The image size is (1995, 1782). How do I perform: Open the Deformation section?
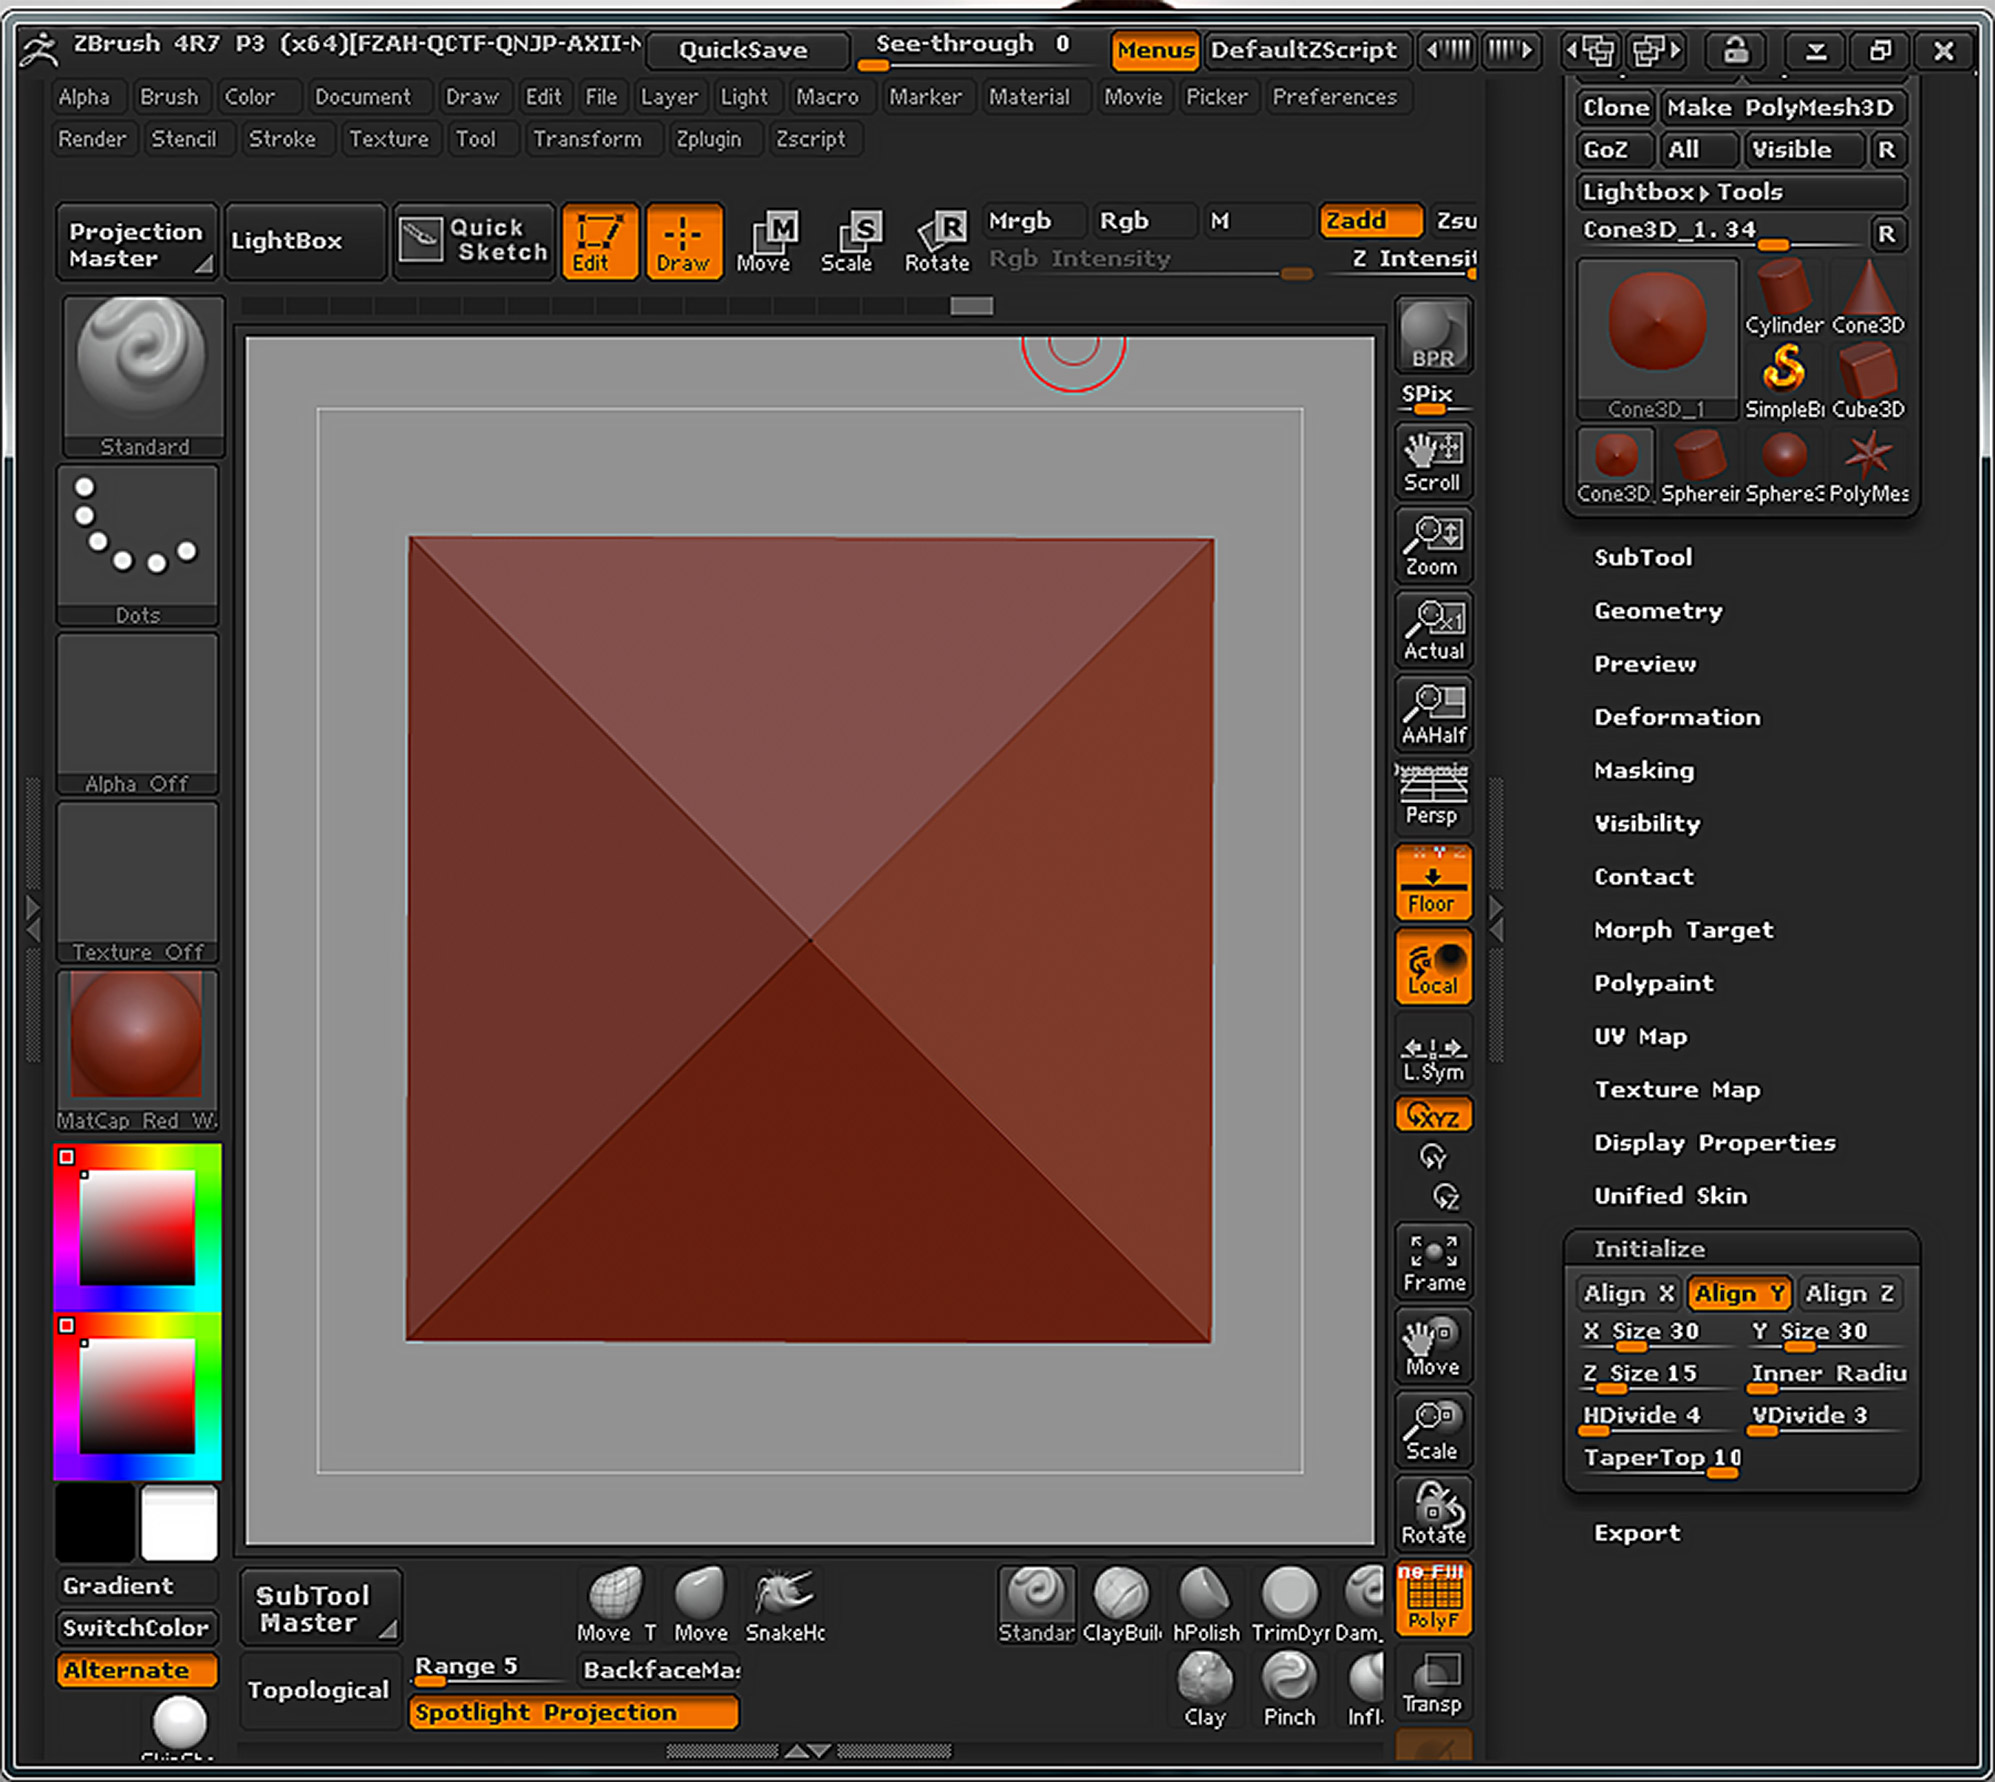pyautogui.click(x=1676, y=717)
